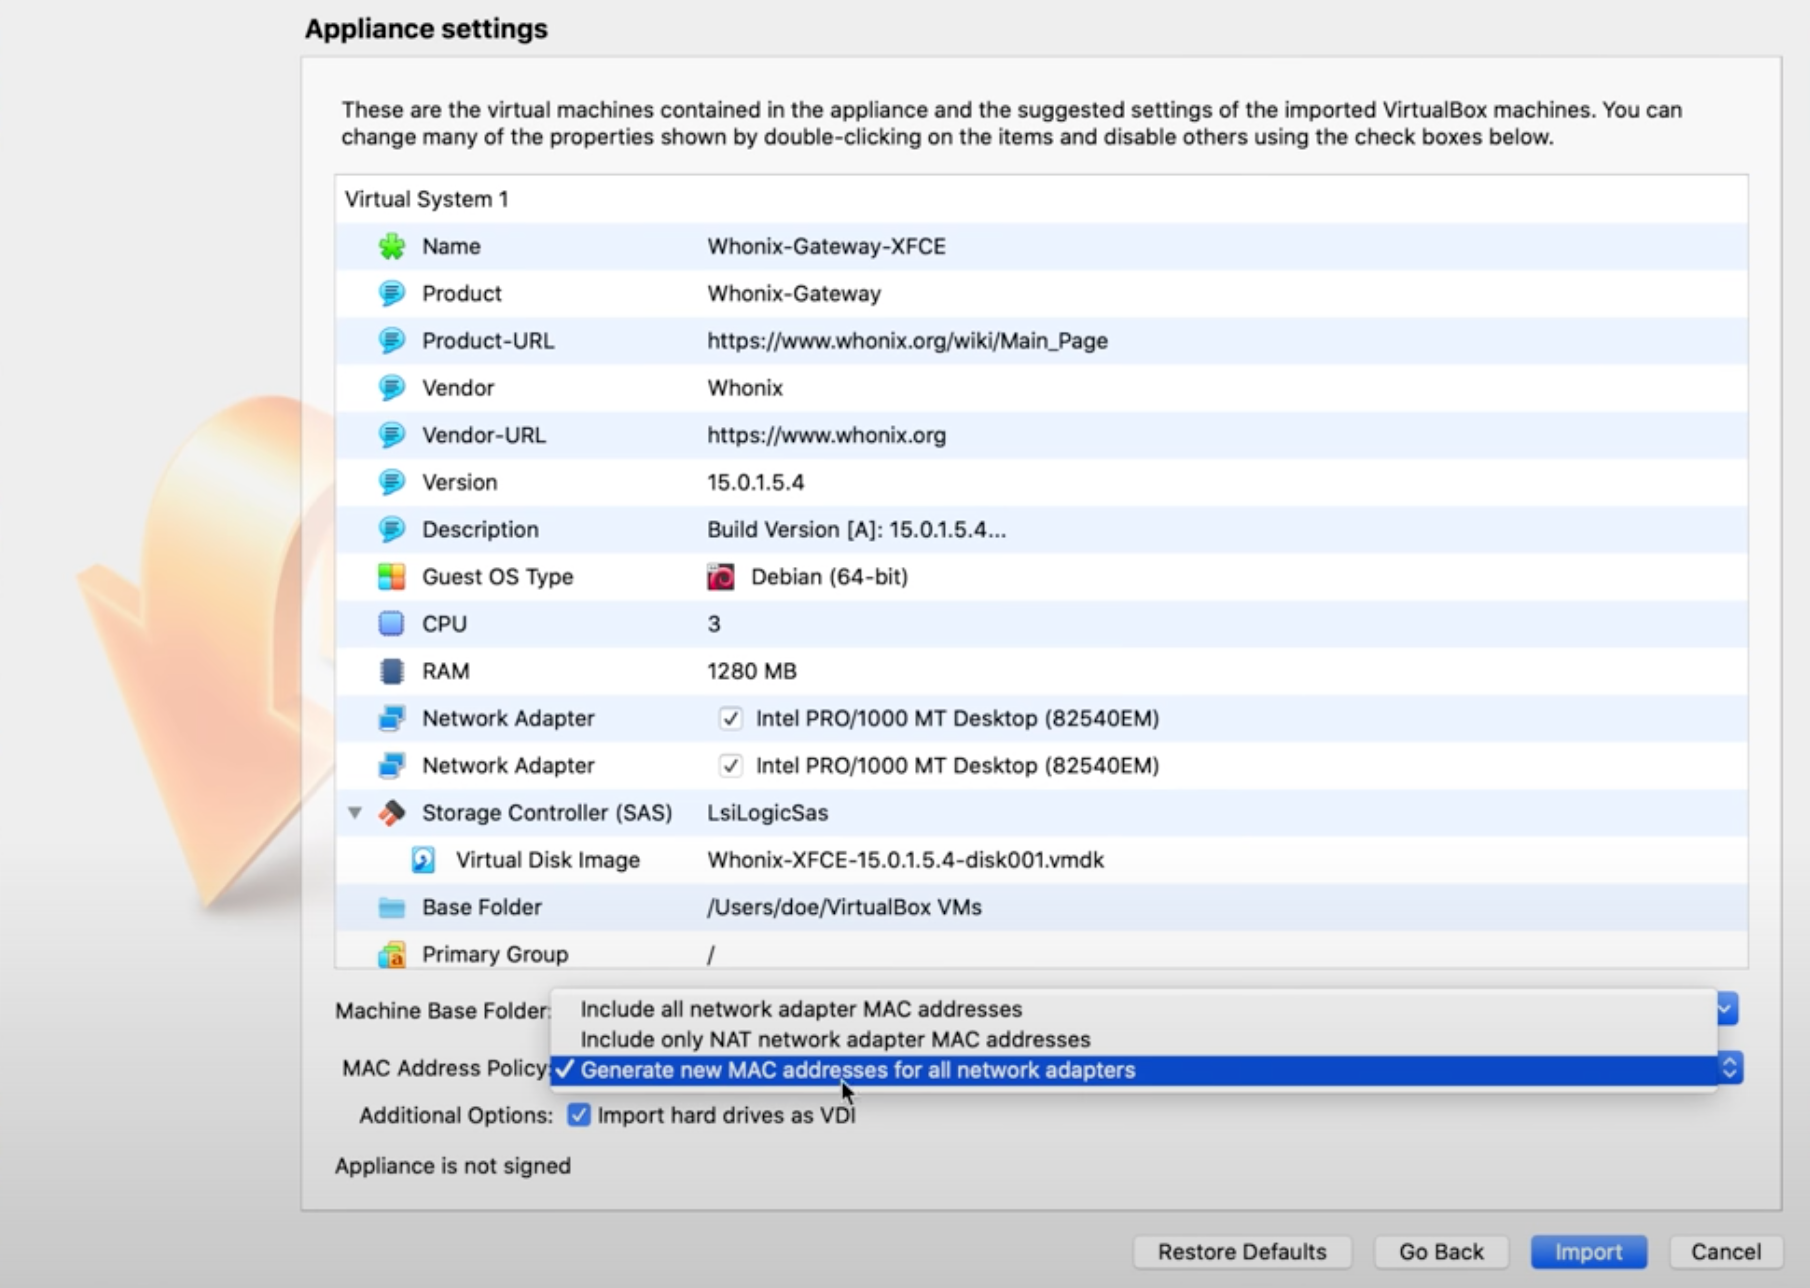Click the Import button
Image resolution: width=1810 pixels, height=1288 pixels.
(1588, 1252)
